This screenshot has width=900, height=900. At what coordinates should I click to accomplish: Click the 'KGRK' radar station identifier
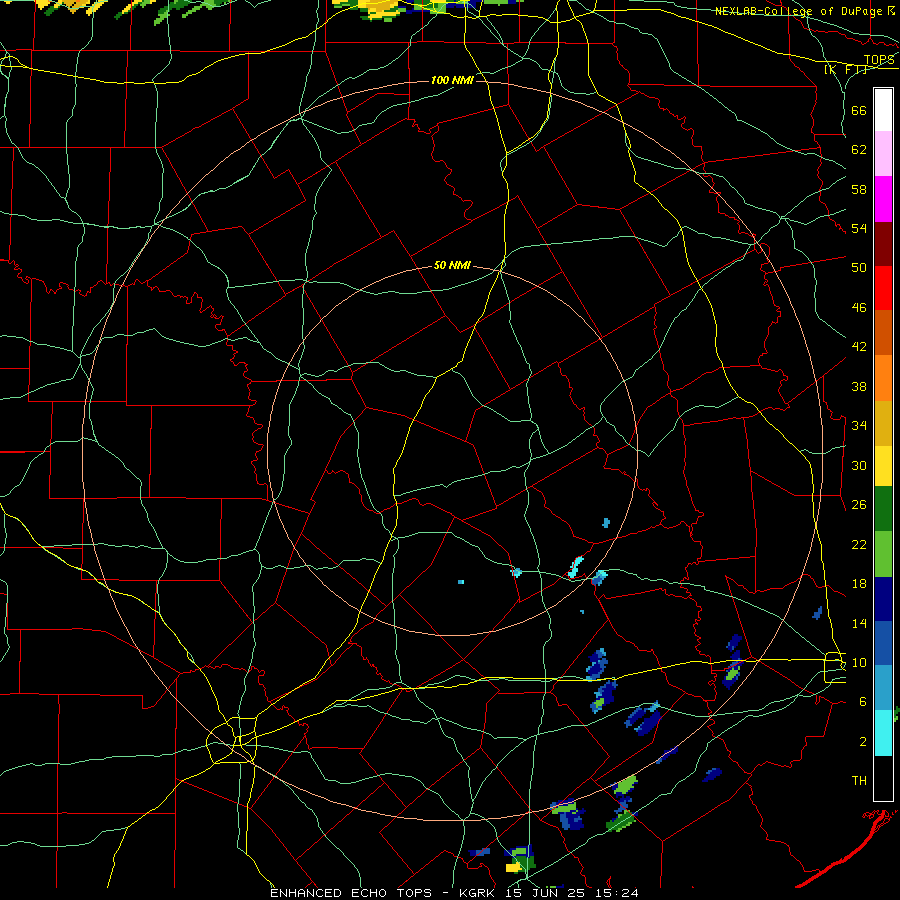(x=479, y=893)
